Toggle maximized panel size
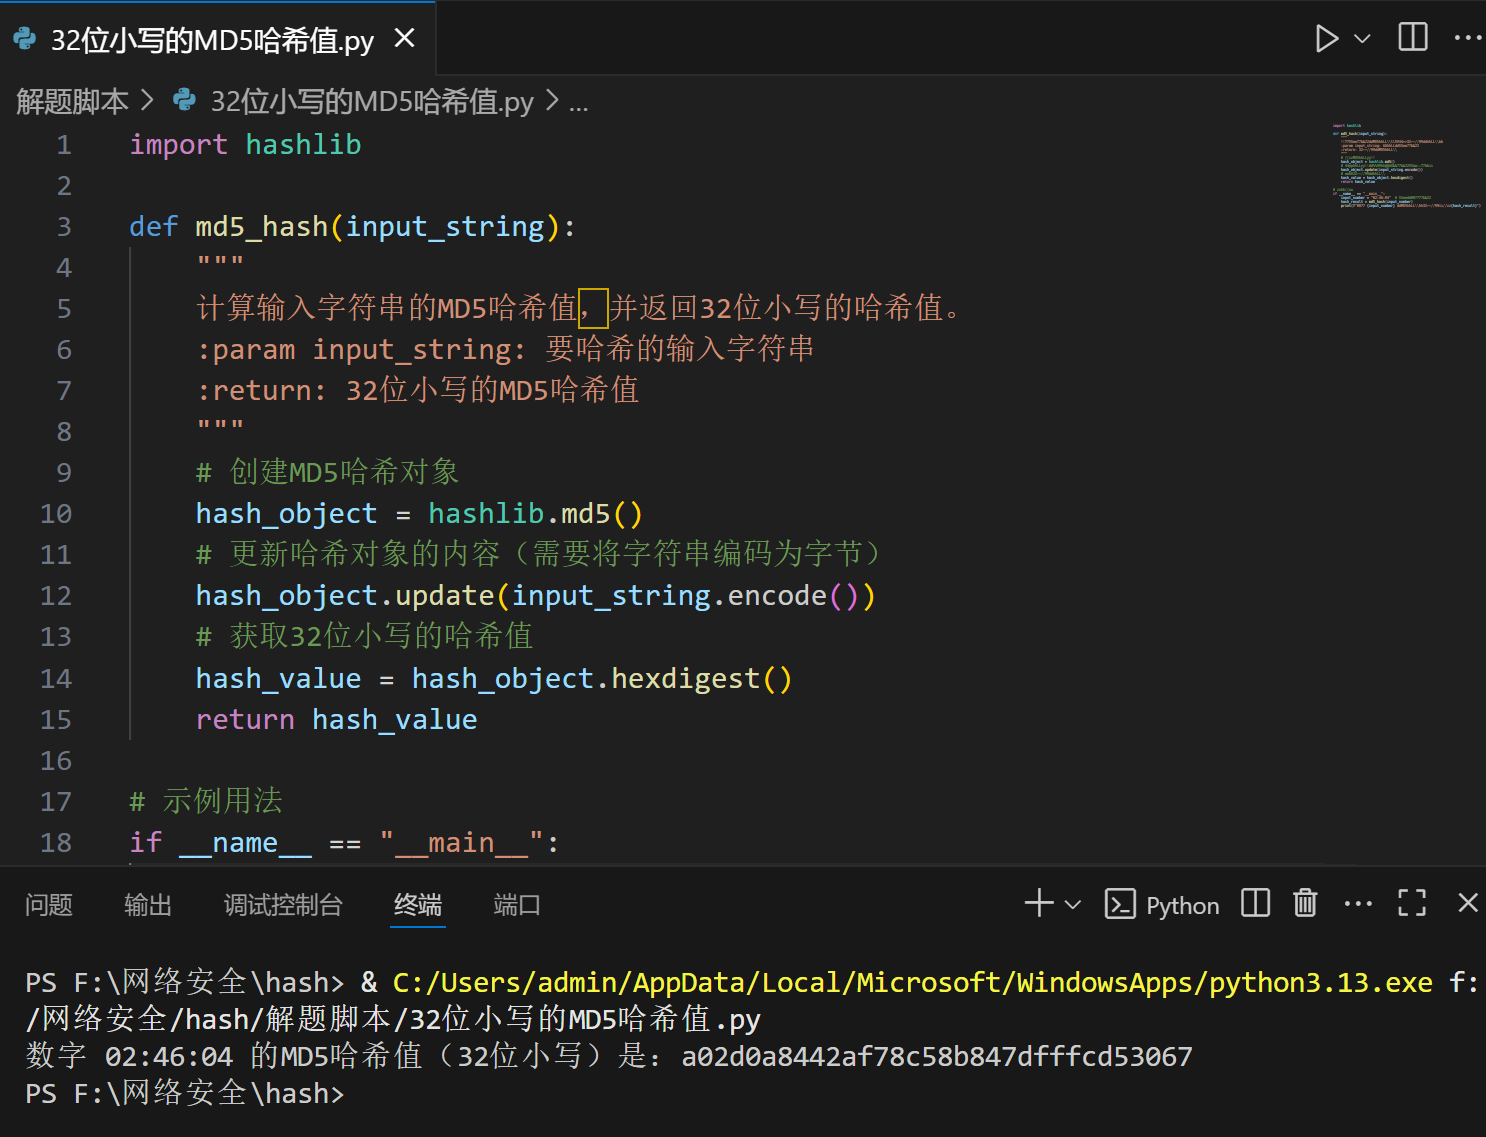Screen dimensions: 1486x1137 [x=1411, y=904]
